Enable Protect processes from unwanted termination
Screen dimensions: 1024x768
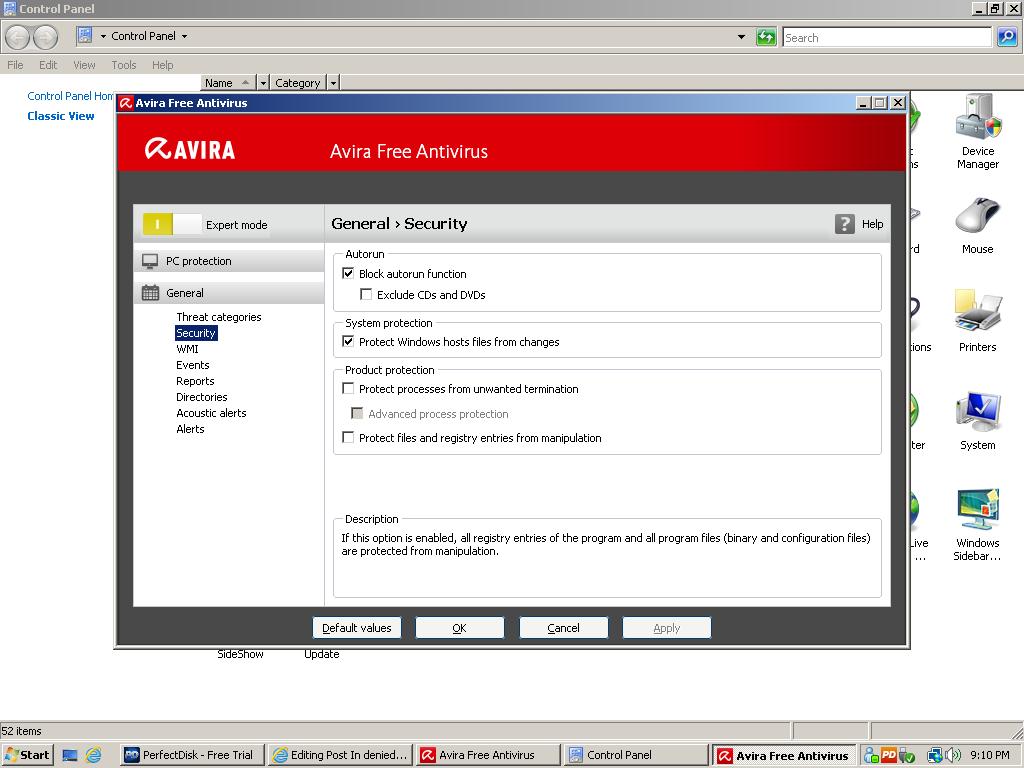348,389
